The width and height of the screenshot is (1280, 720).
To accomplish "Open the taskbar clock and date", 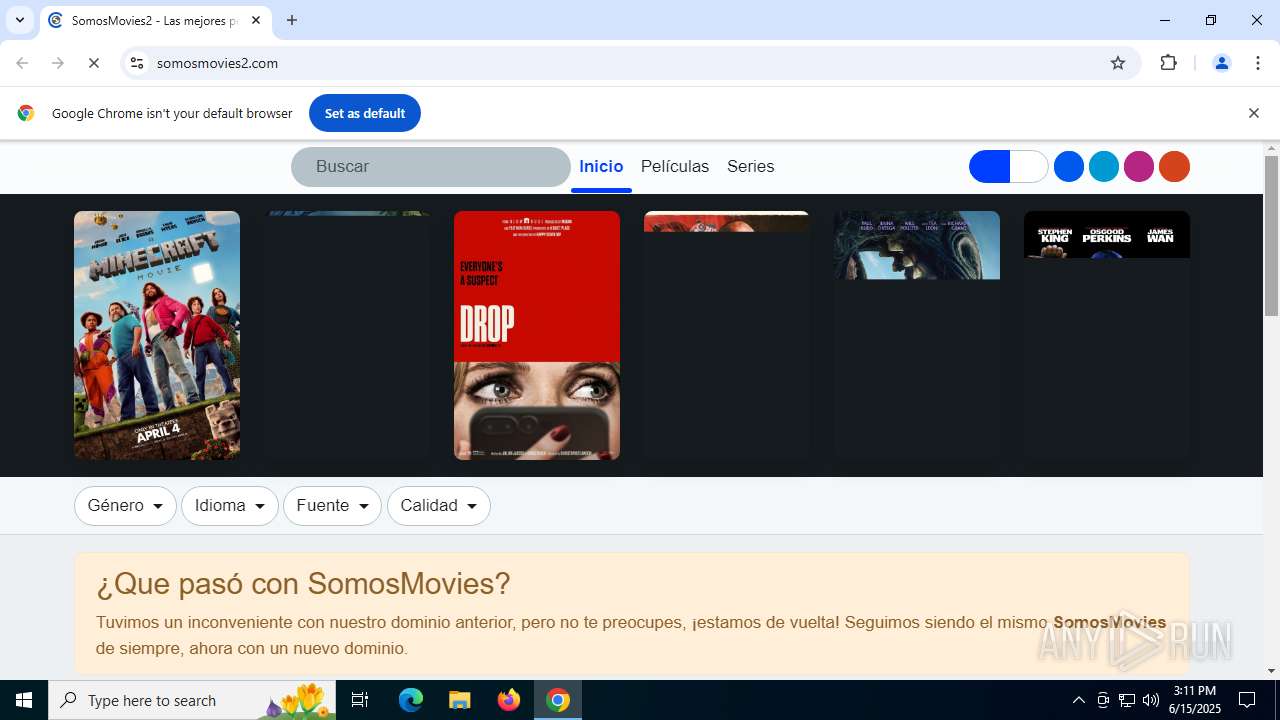I will (1195, 700).
